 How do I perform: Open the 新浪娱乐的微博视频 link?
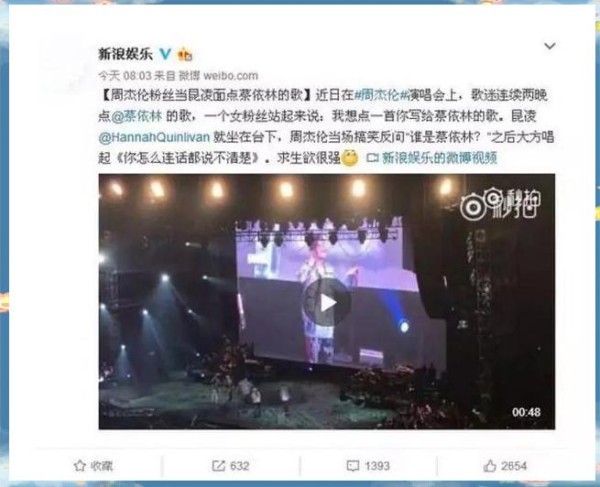point(439,158)
